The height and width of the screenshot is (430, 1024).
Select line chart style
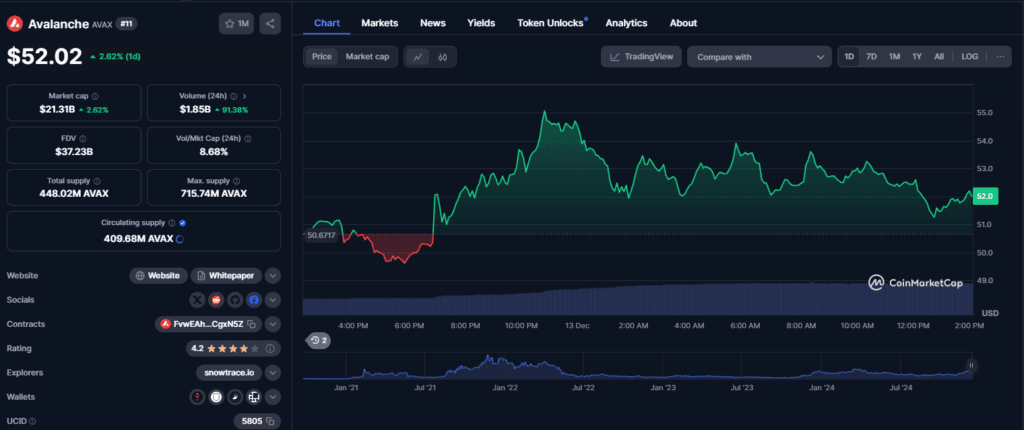point(417,57)
